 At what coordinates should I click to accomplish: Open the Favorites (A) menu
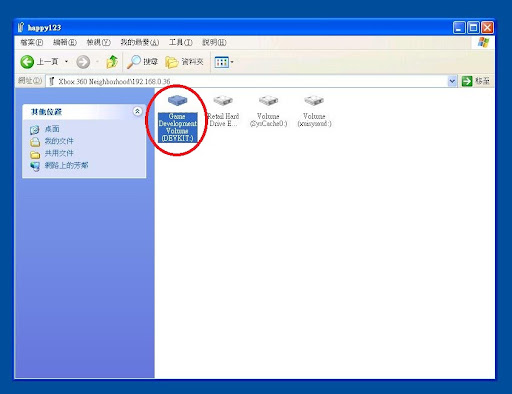(x=140, y=42)
